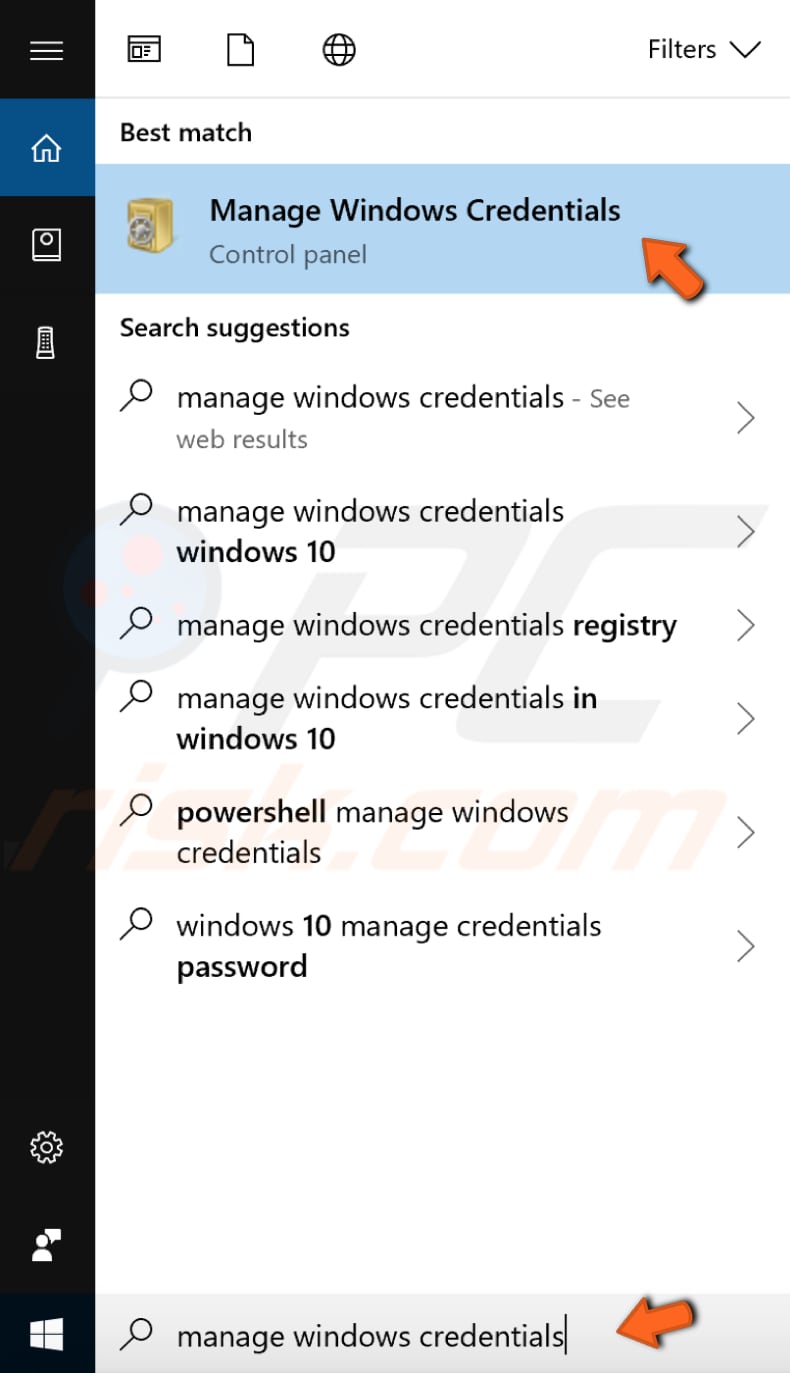Open the hamburger menu
Screen dimensions: 790x1373
coord(46,50)
